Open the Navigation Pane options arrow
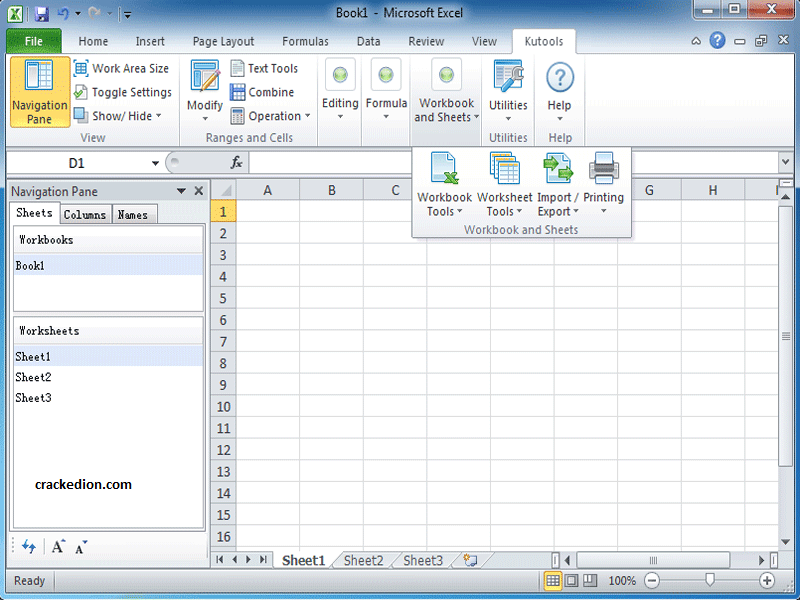 click(181, 191)
